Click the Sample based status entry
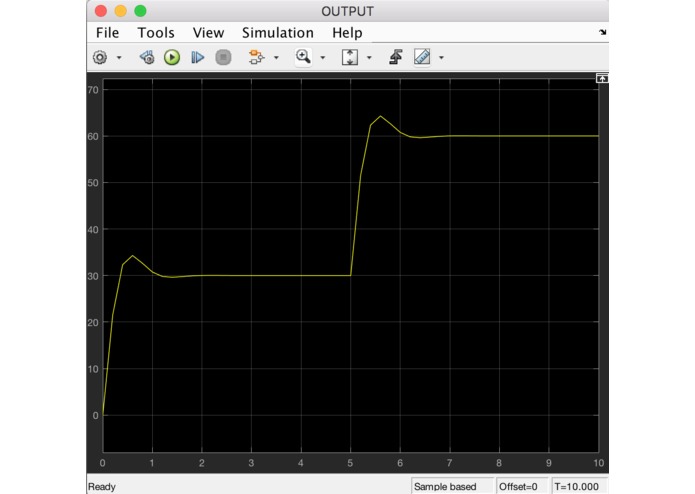 click(445, 486)
